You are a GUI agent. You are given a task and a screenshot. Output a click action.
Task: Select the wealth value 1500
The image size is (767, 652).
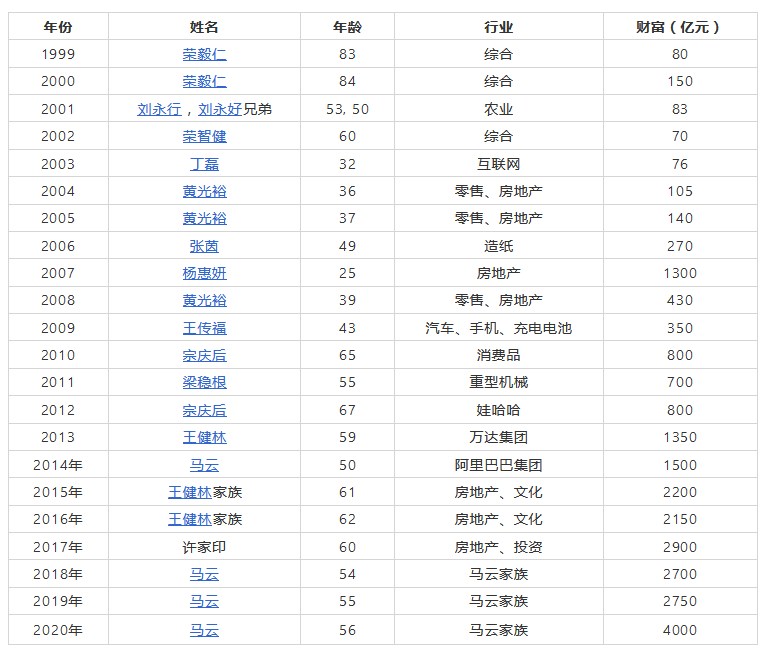tap(680, 465)
